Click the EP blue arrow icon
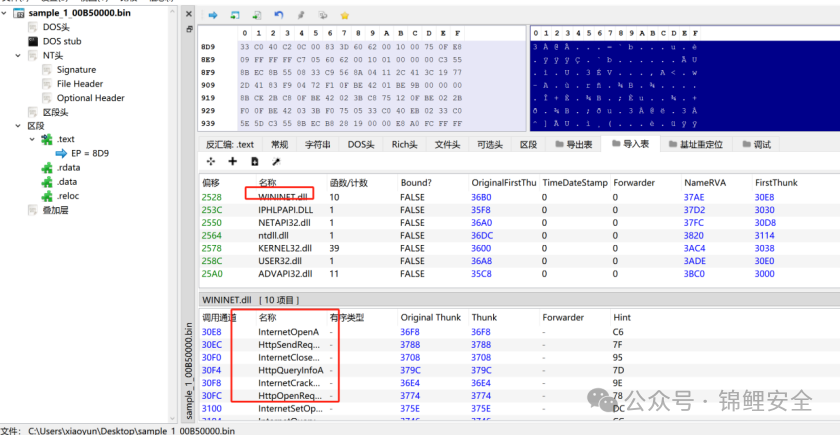Screen dimensions: 840x435 pyautogui.click(x=62, y=153)
